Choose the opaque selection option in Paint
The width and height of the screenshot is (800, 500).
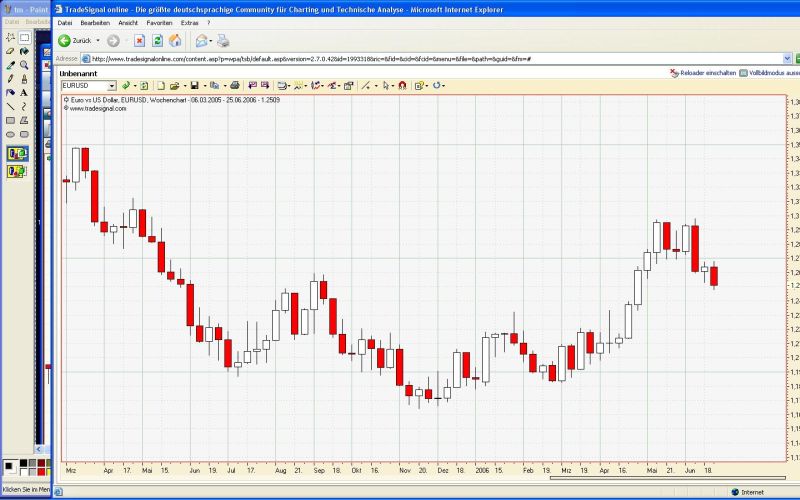(x=17, y=154)
